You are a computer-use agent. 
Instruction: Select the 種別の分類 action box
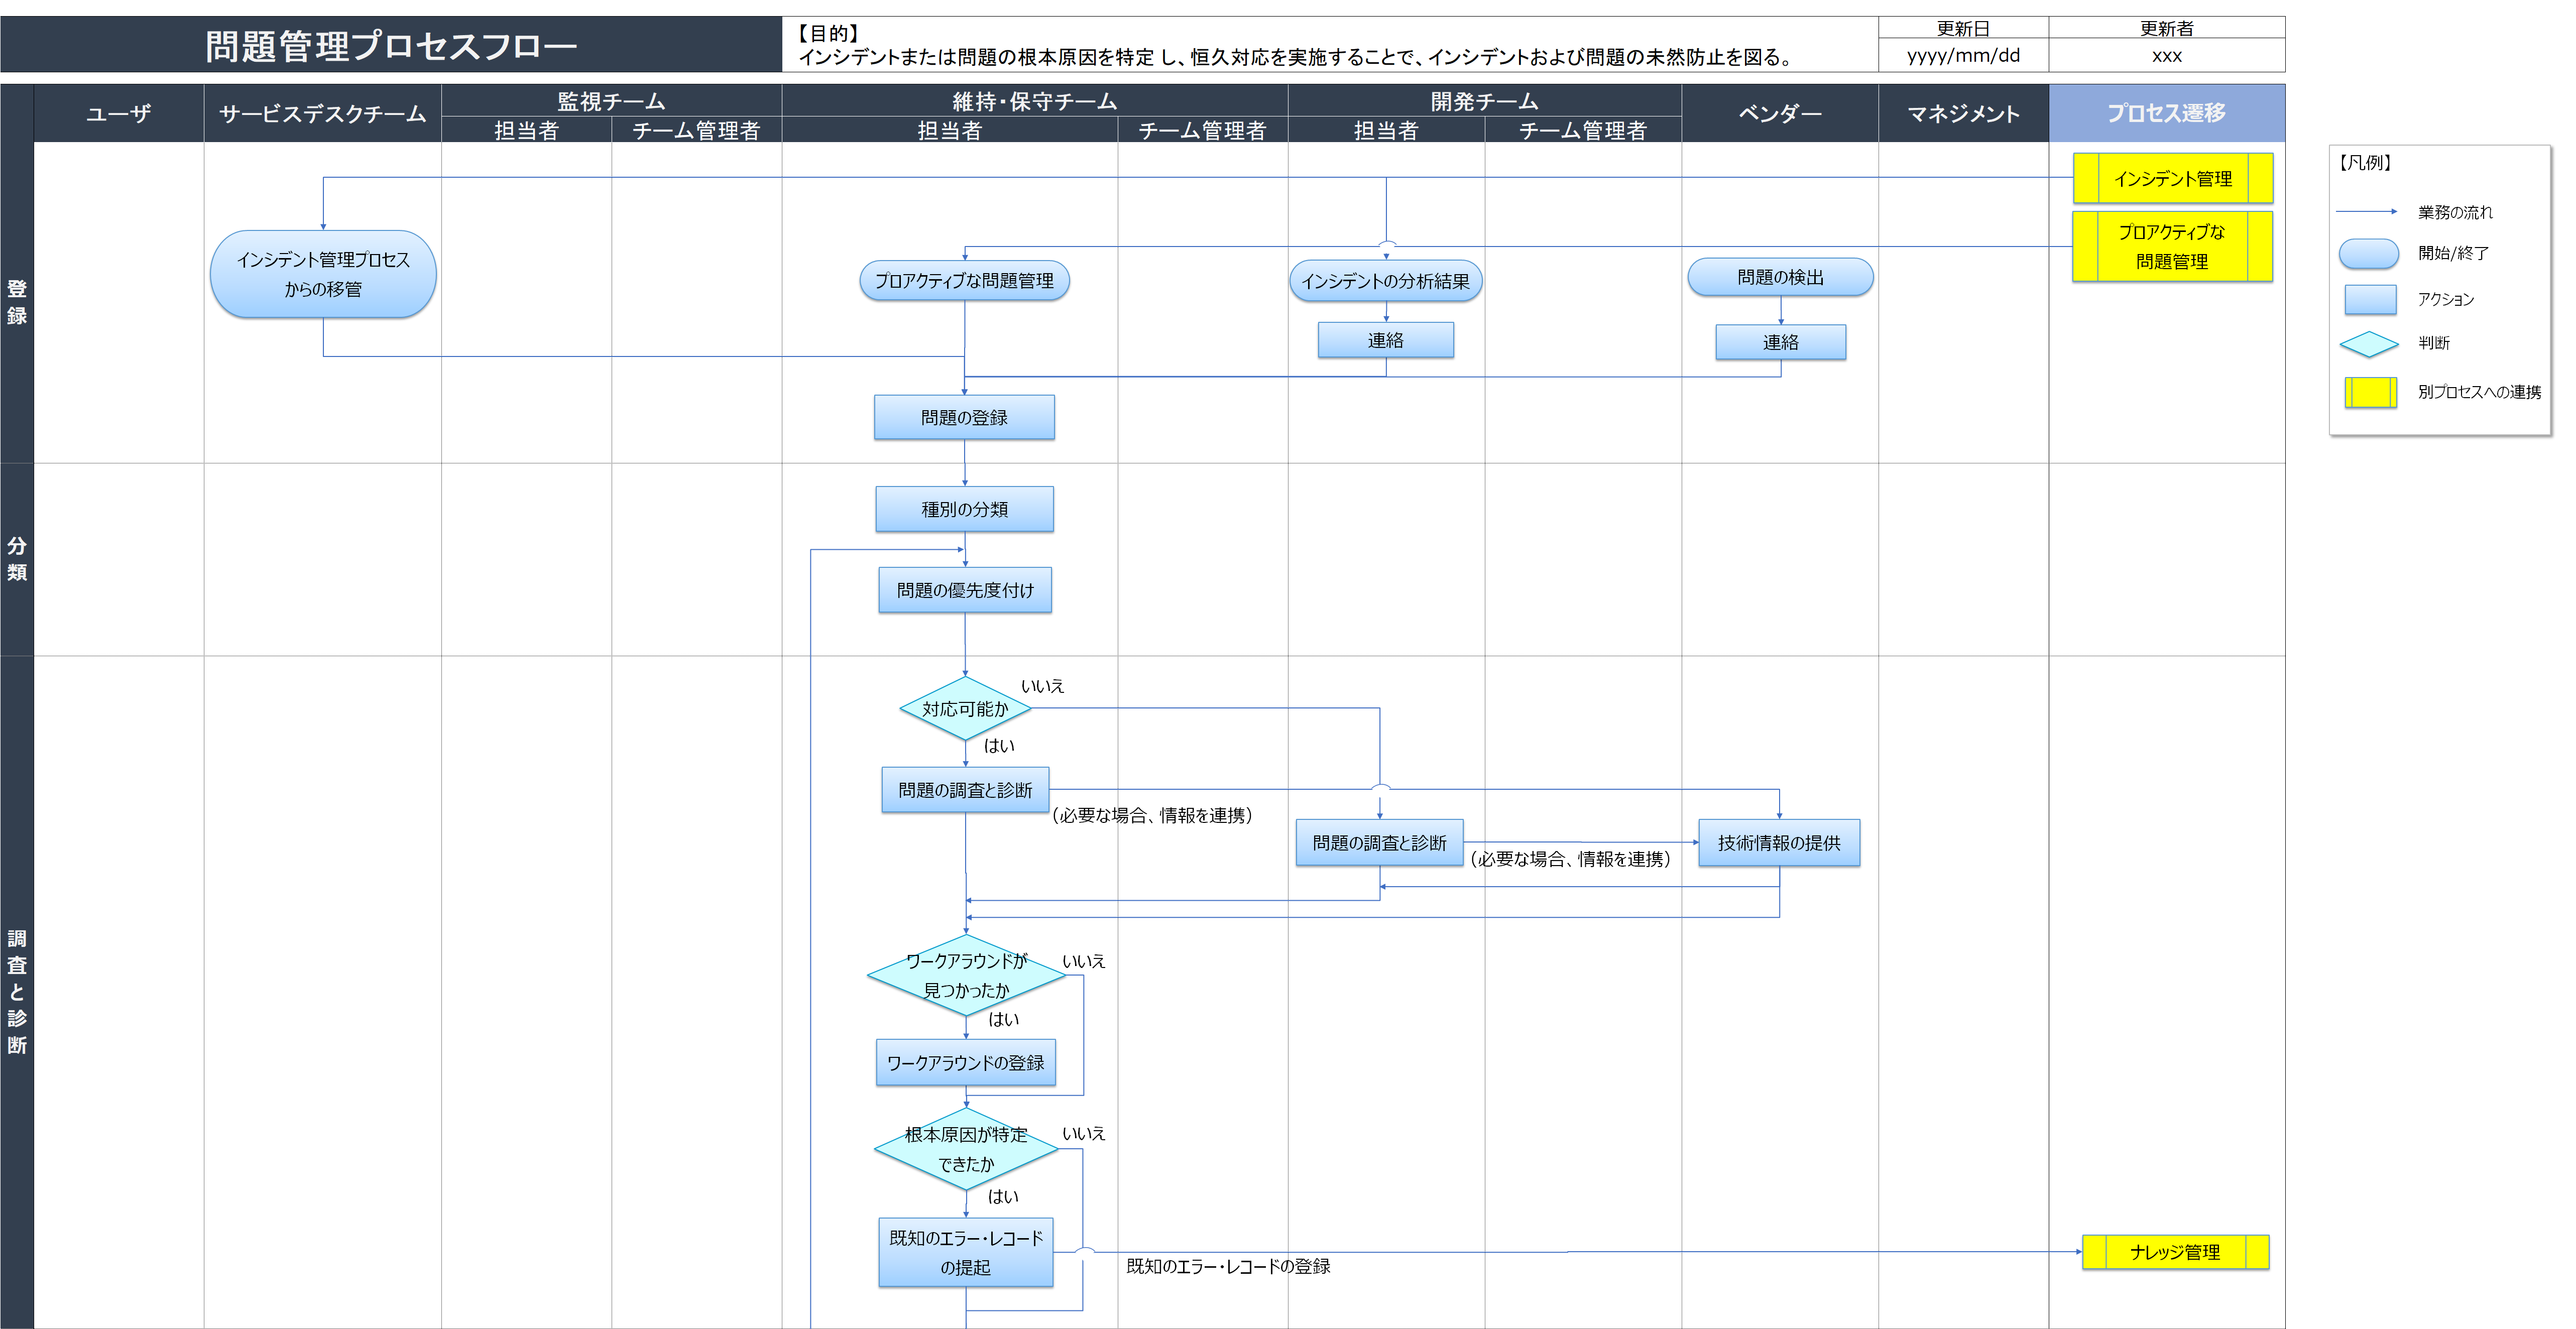[x=964, y=509]
